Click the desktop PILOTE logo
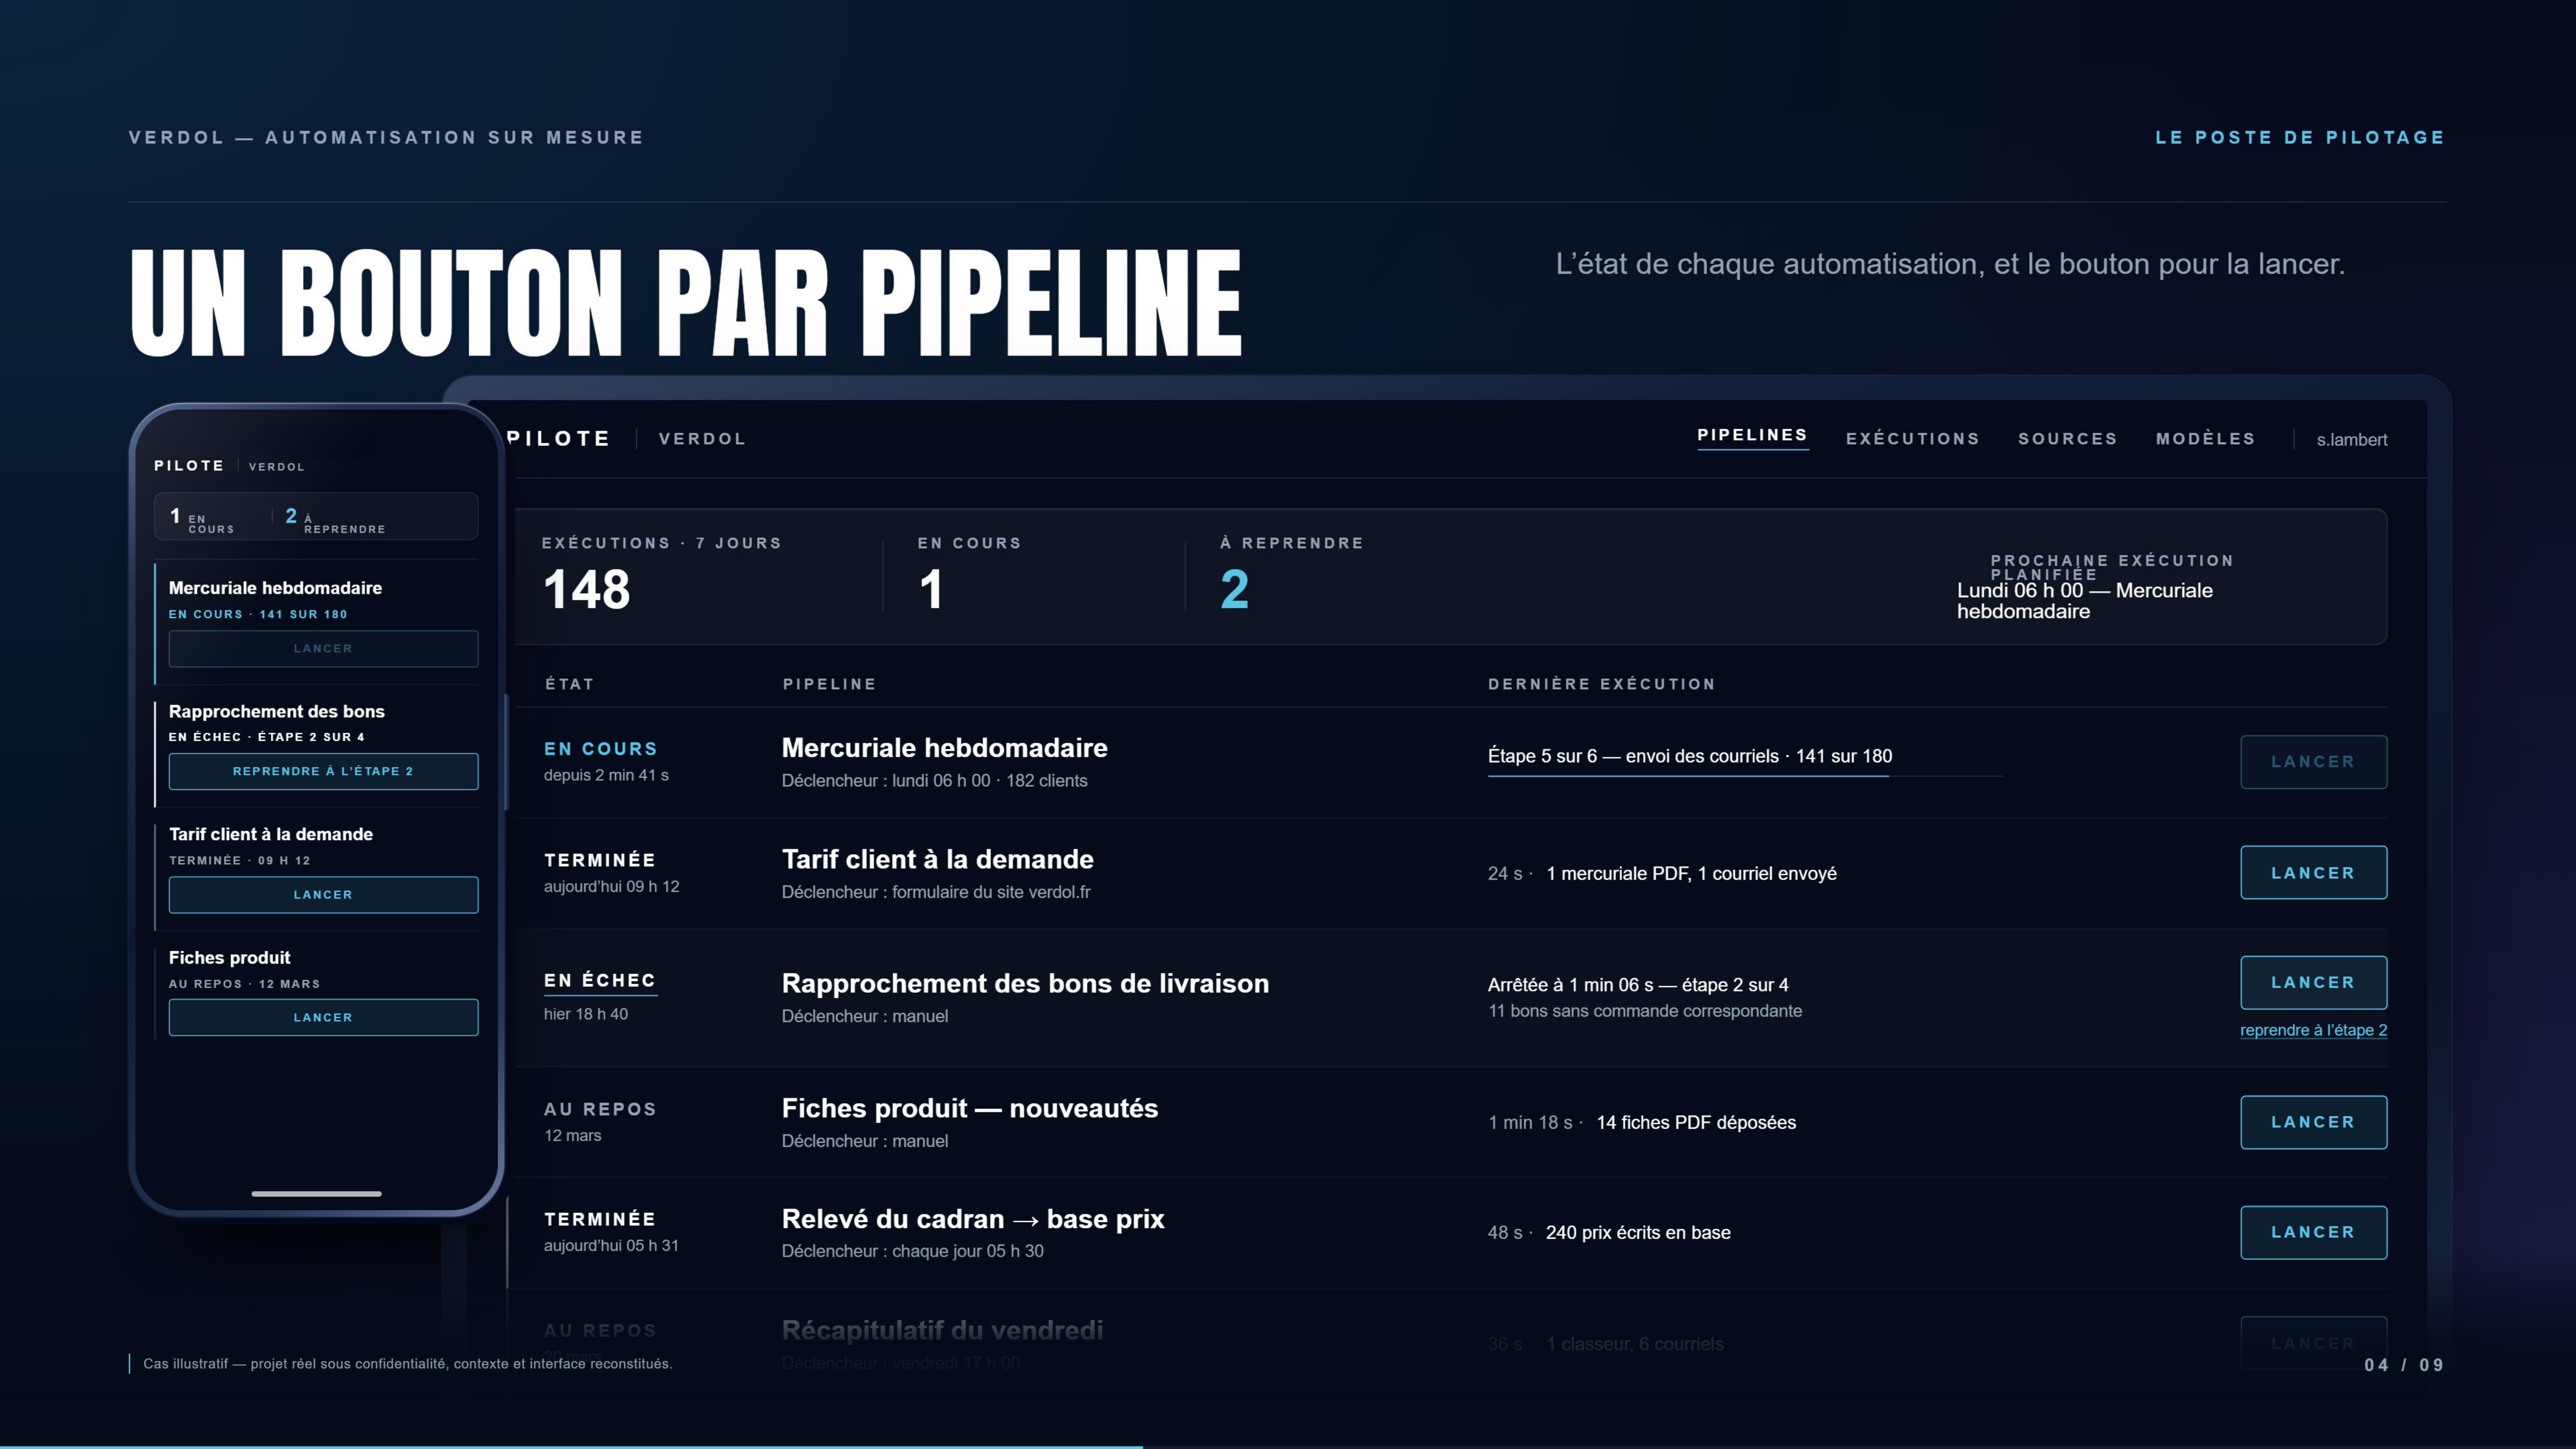This screenshot has width=2576, height=1449. (558, 439)
